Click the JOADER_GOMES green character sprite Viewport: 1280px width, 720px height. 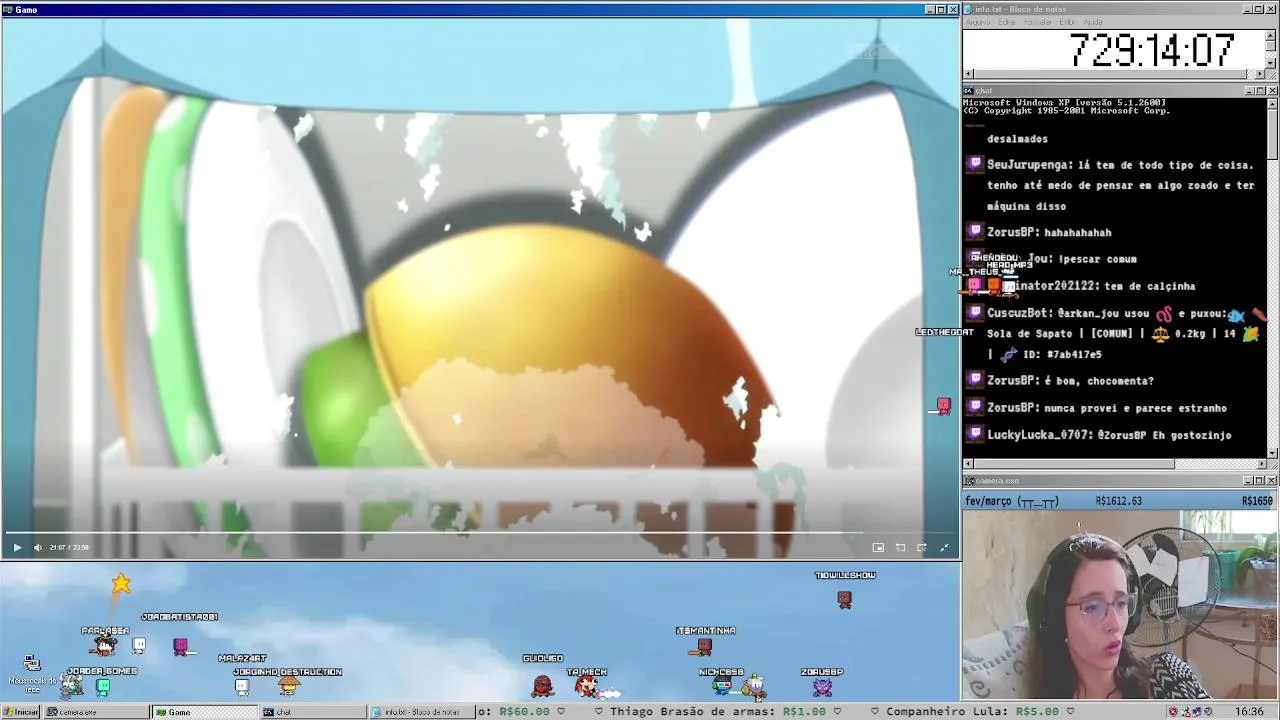[x=102, y=686]
